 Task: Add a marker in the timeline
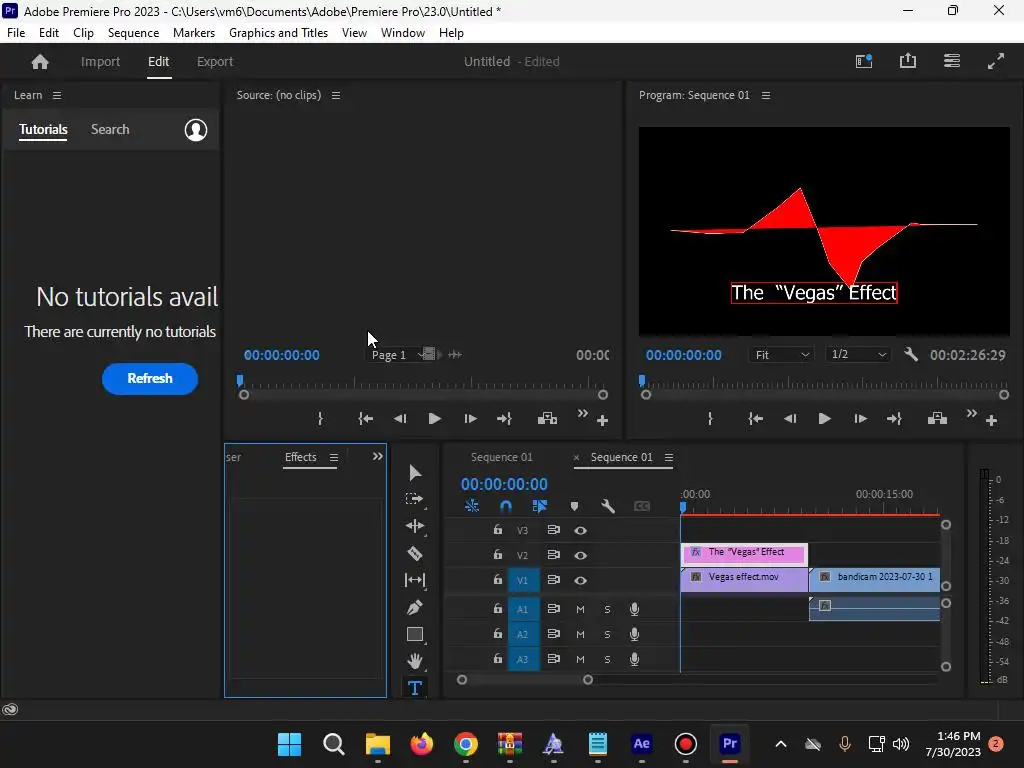pyautogui.click(x=574, y=506)
